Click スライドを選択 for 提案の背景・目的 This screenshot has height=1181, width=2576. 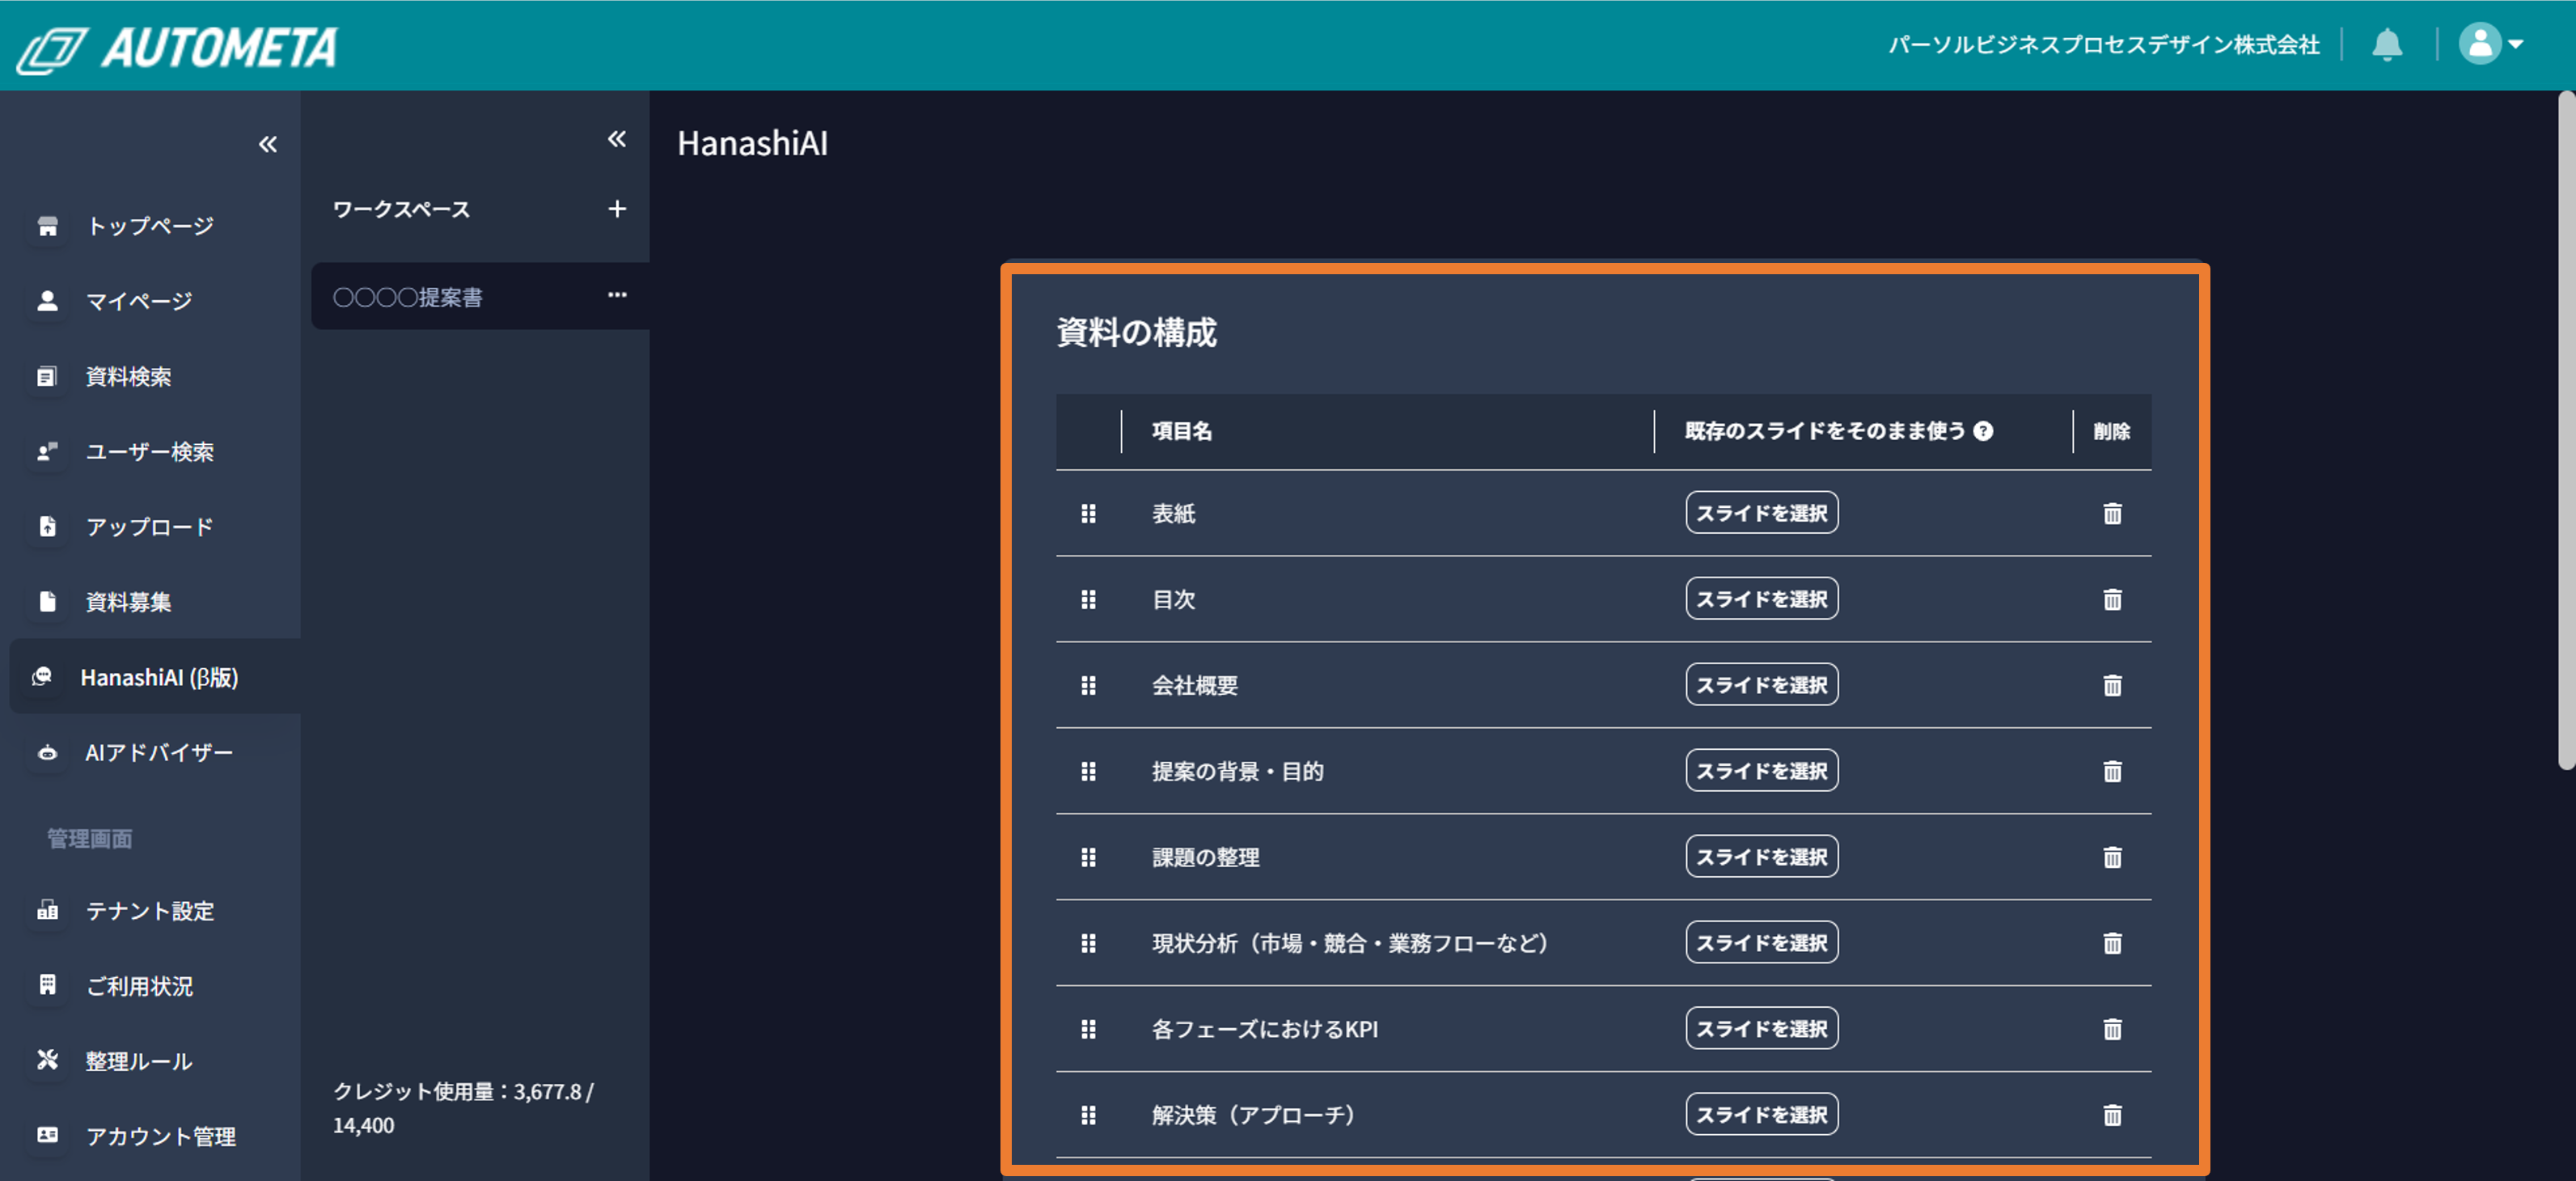click(x=1761, y=770)
